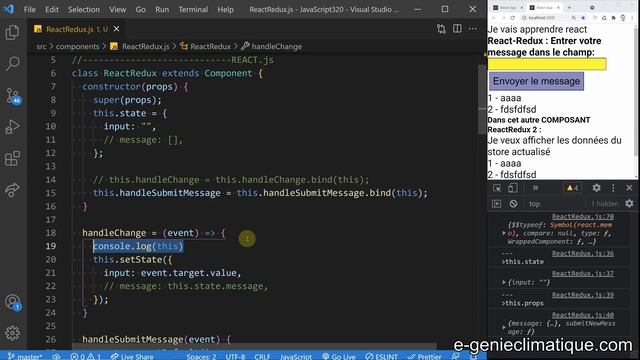Screen dimensions: 640x360
Task: Expand the $$typeof console object
Action: [504, 233]
